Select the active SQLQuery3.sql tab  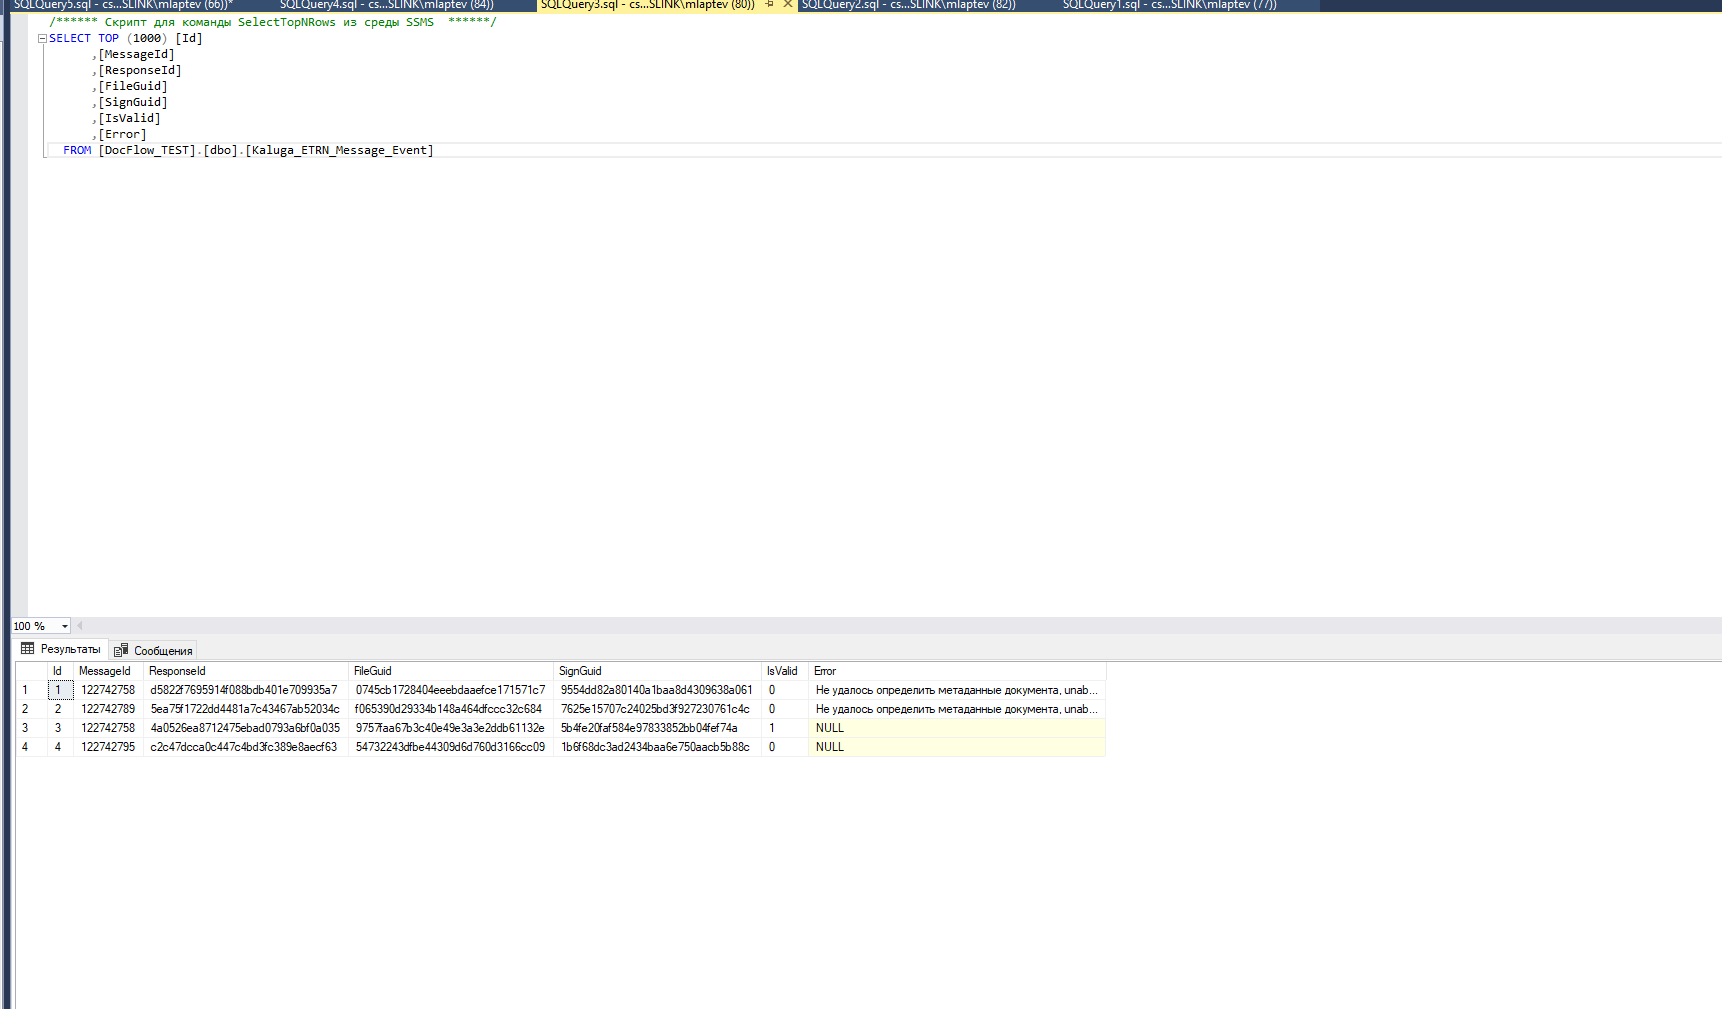tap(647, 5)
